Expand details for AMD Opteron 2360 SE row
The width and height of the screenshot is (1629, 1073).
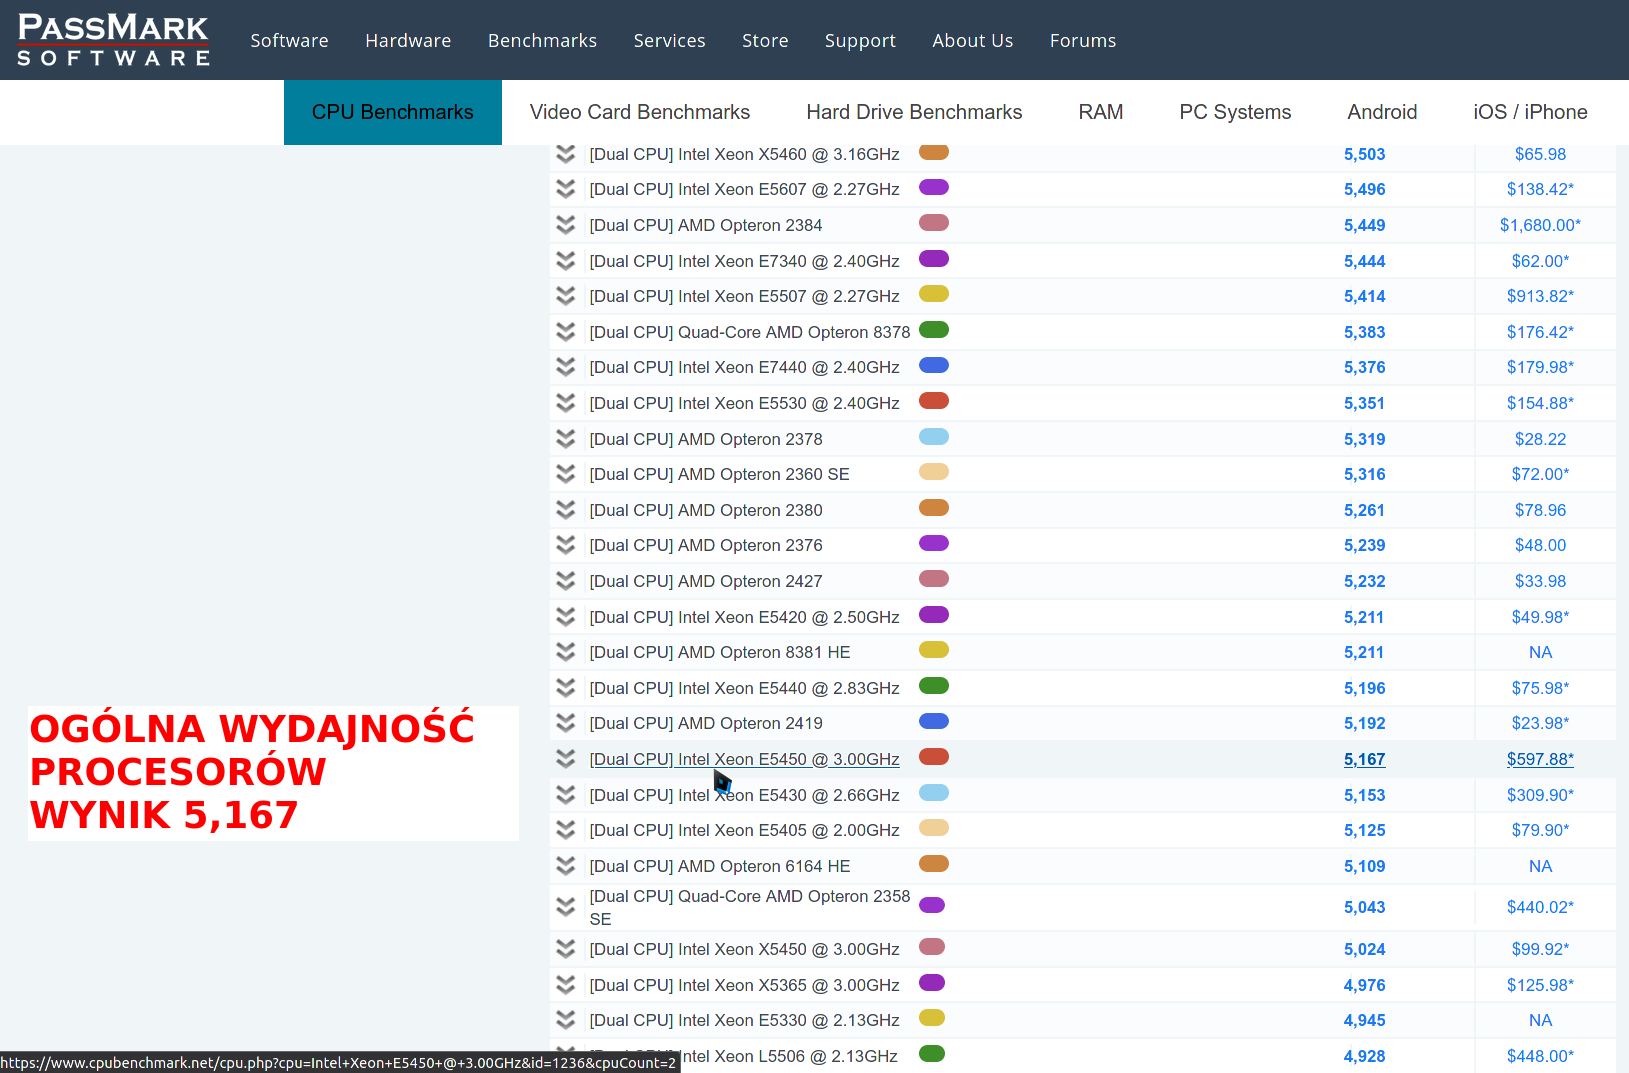(x=566, y=474)
